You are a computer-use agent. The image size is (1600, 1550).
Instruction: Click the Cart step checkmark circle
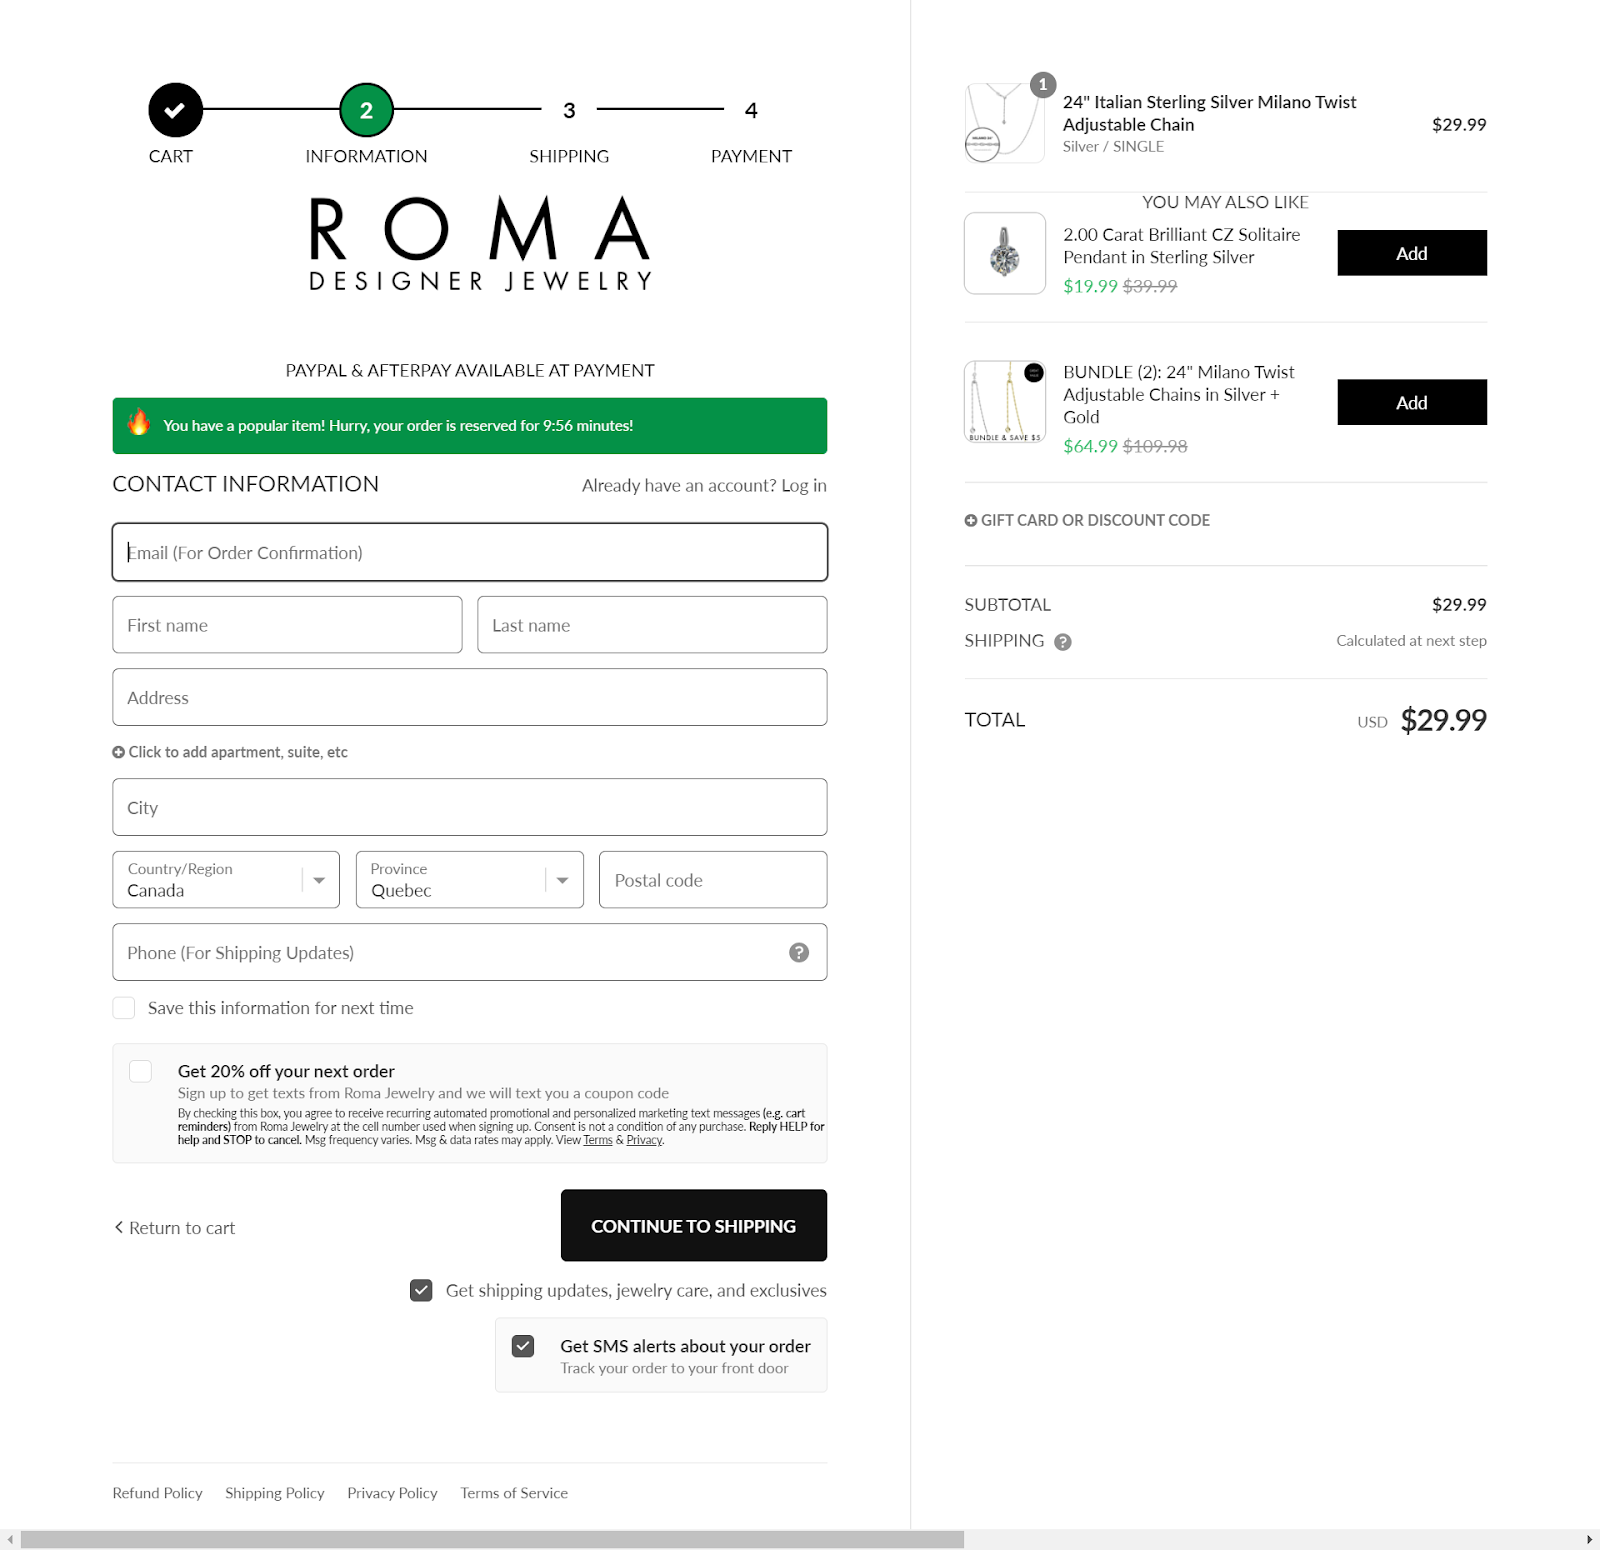tap(175, 110)
